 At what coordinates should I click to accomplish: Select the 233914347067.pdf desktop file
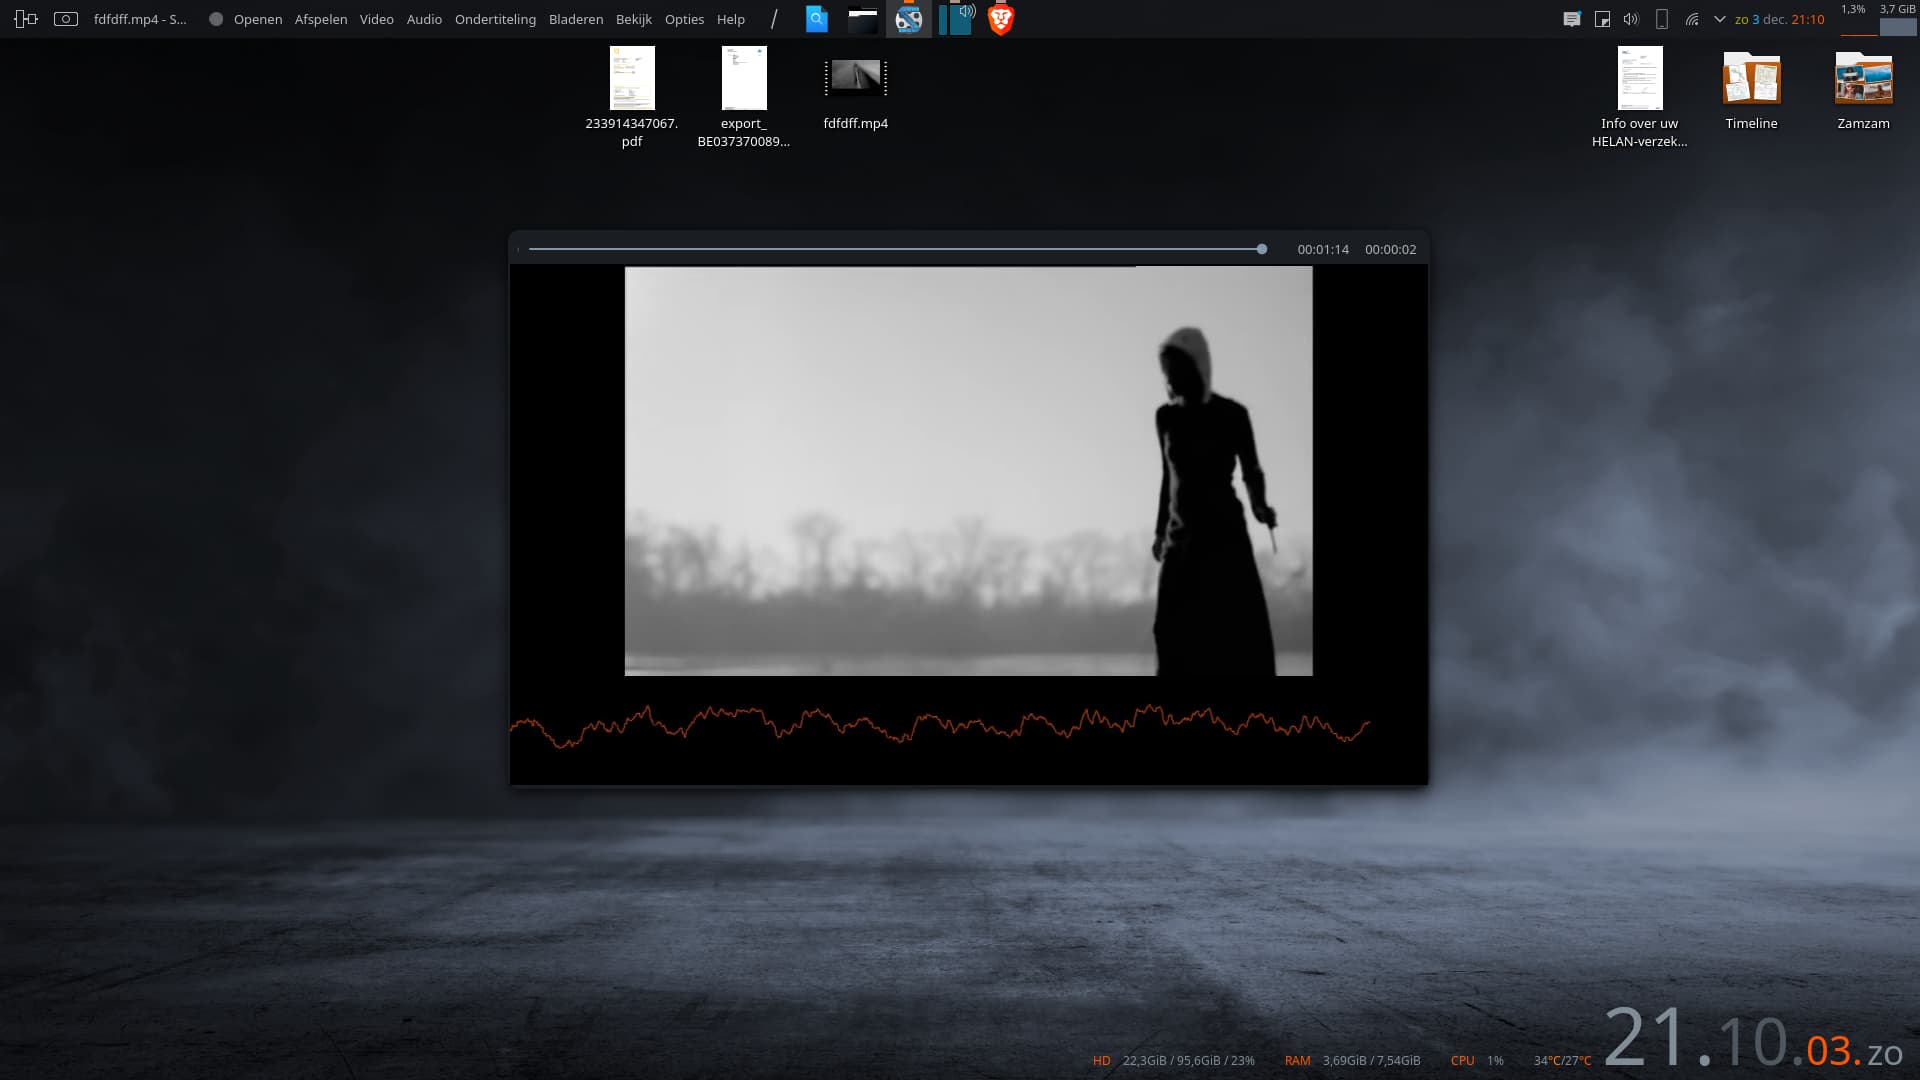[x=632, y=80]
